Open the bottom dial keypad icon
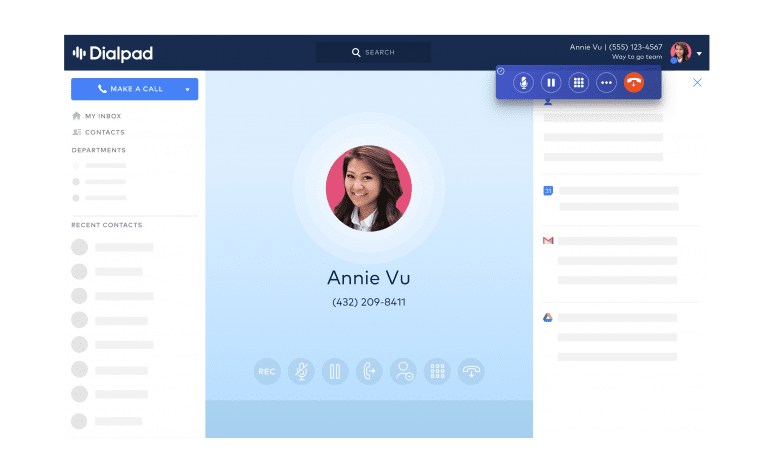Screen dimensions: 780x470 437,371
